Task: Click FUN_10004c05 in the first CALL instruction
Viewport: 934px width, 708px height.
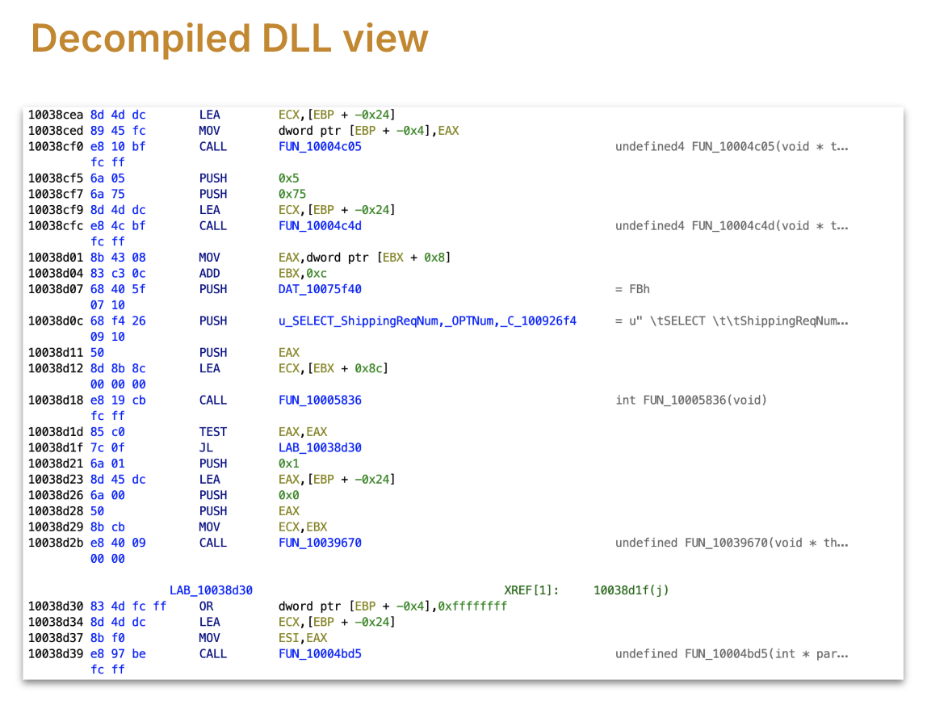Action: pyautogui.click(x=320, y=146)
